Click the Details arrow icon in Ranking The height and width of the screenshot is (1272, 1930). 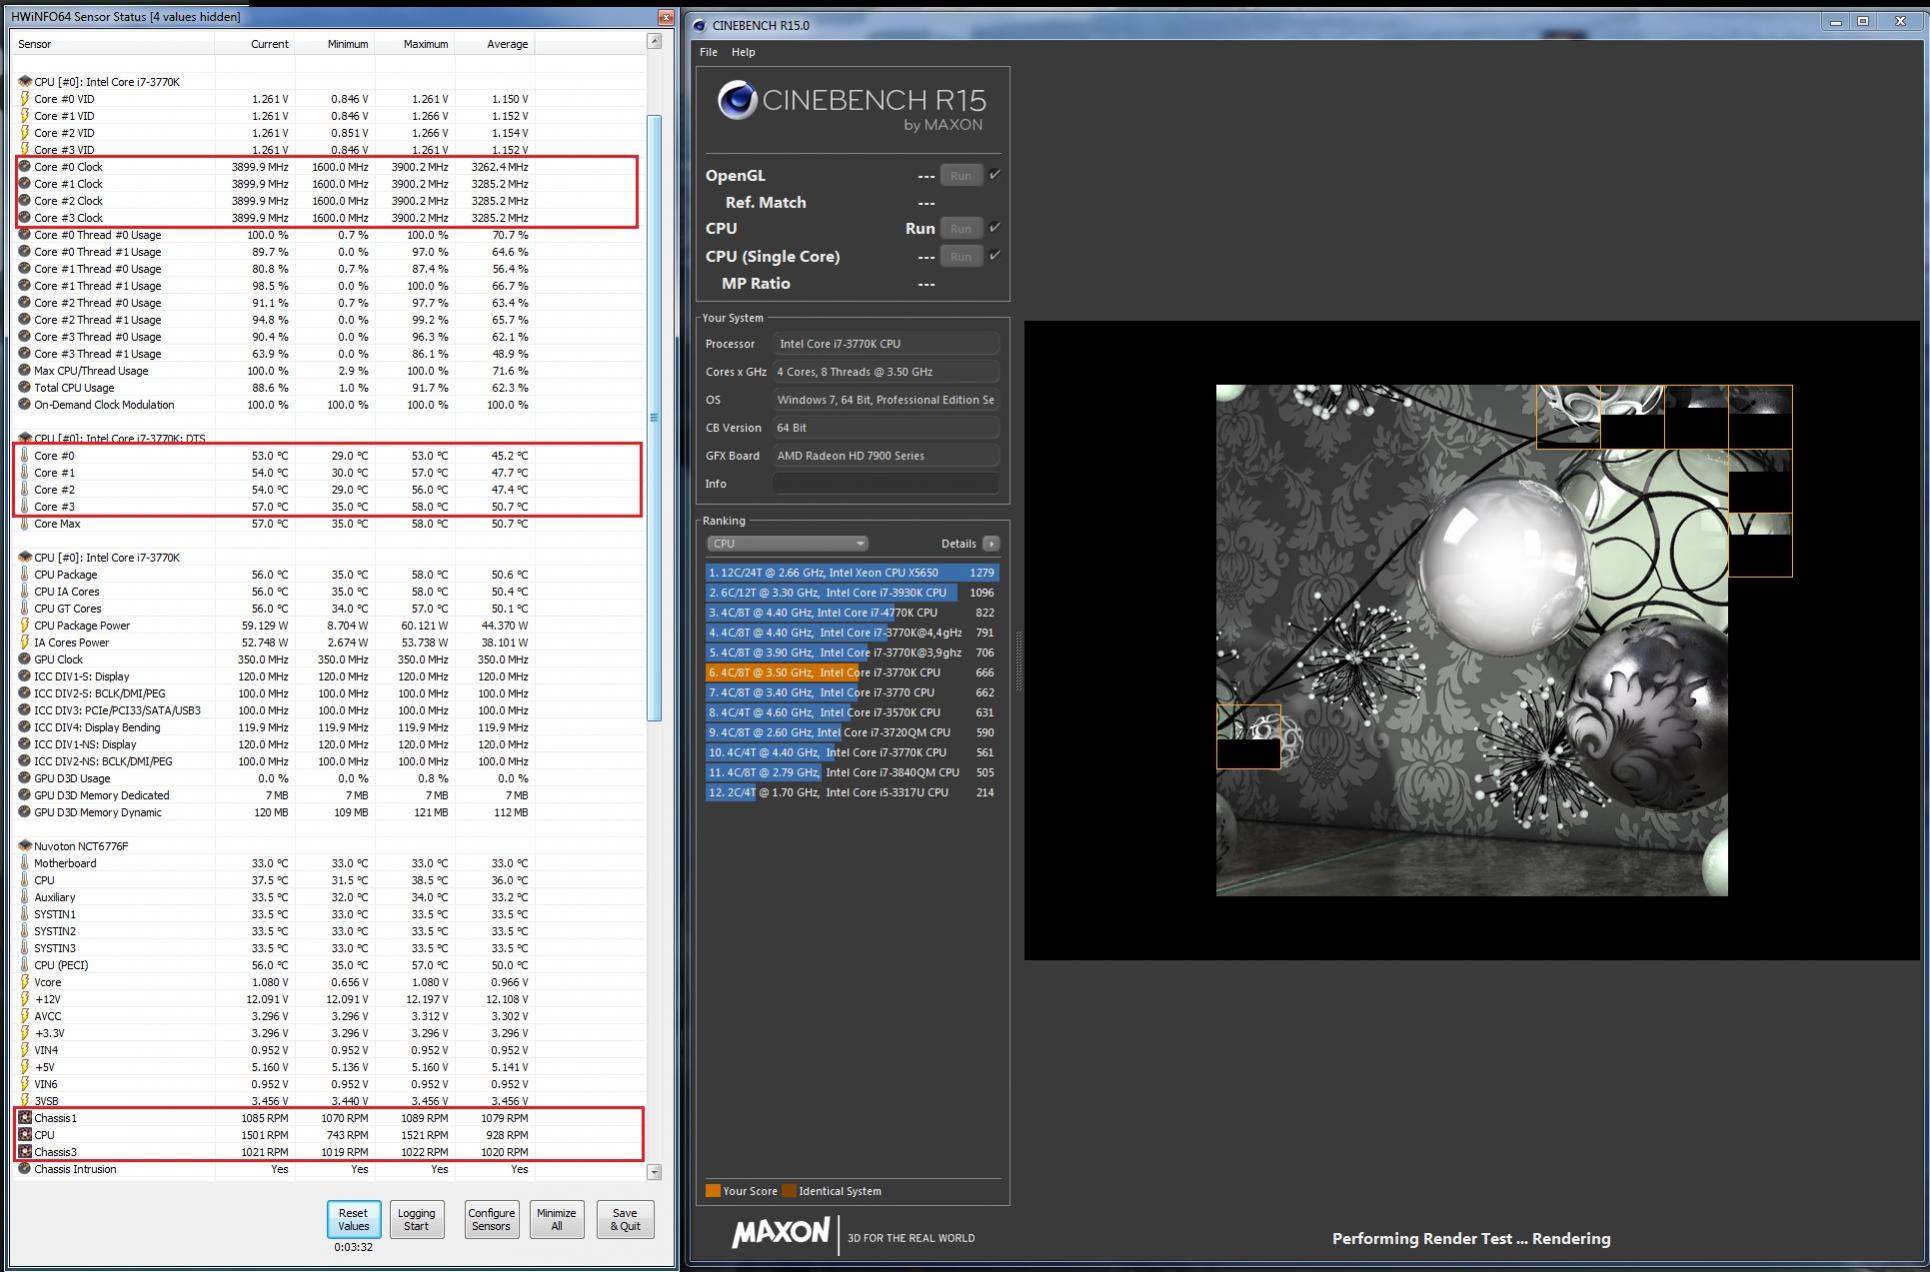coord(990,544)
